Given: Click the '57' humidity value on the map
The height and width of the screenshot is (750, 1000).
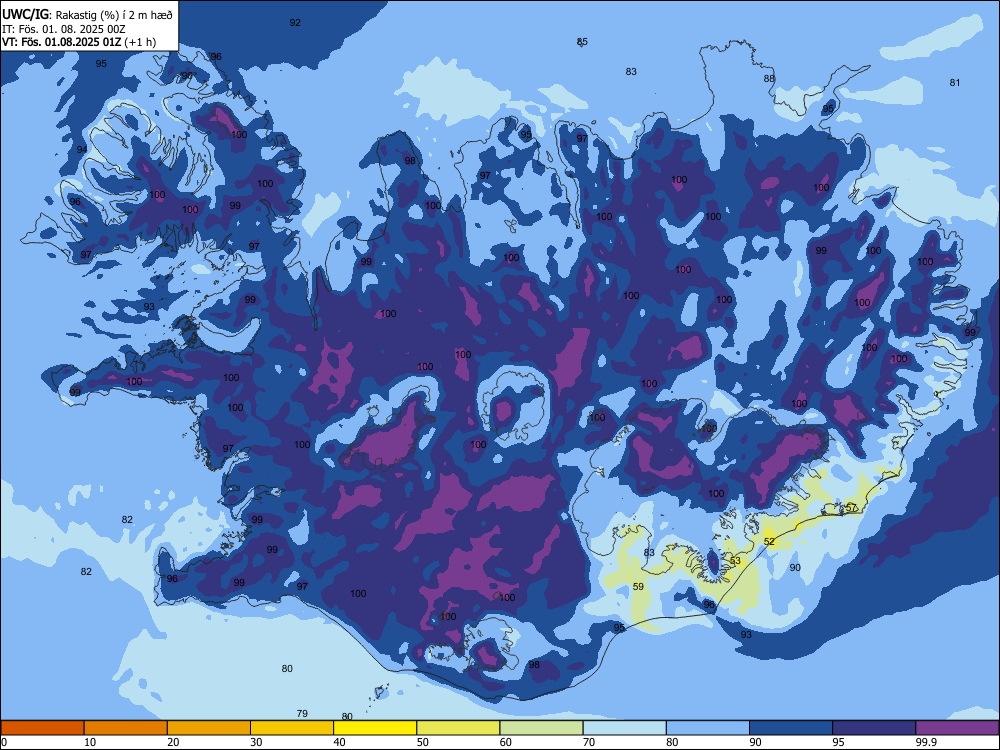Looking at the screenshot, I should [851, 508].
